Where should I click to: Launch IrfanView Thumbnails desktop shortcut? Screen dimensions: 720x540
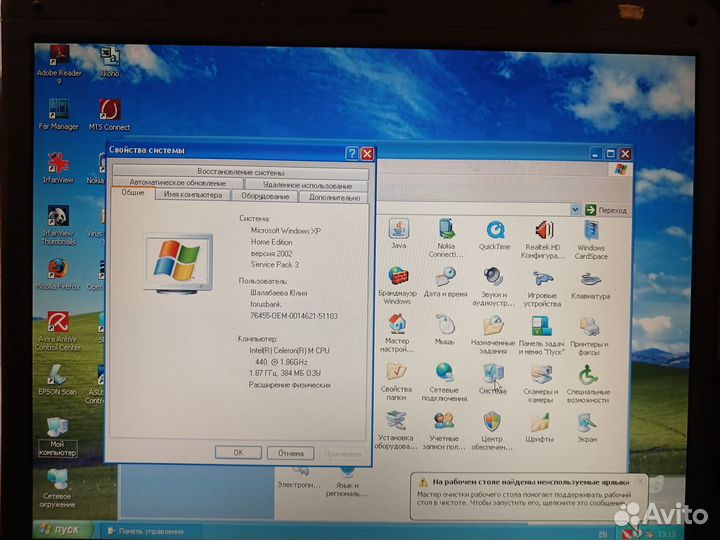click(58, 225)
